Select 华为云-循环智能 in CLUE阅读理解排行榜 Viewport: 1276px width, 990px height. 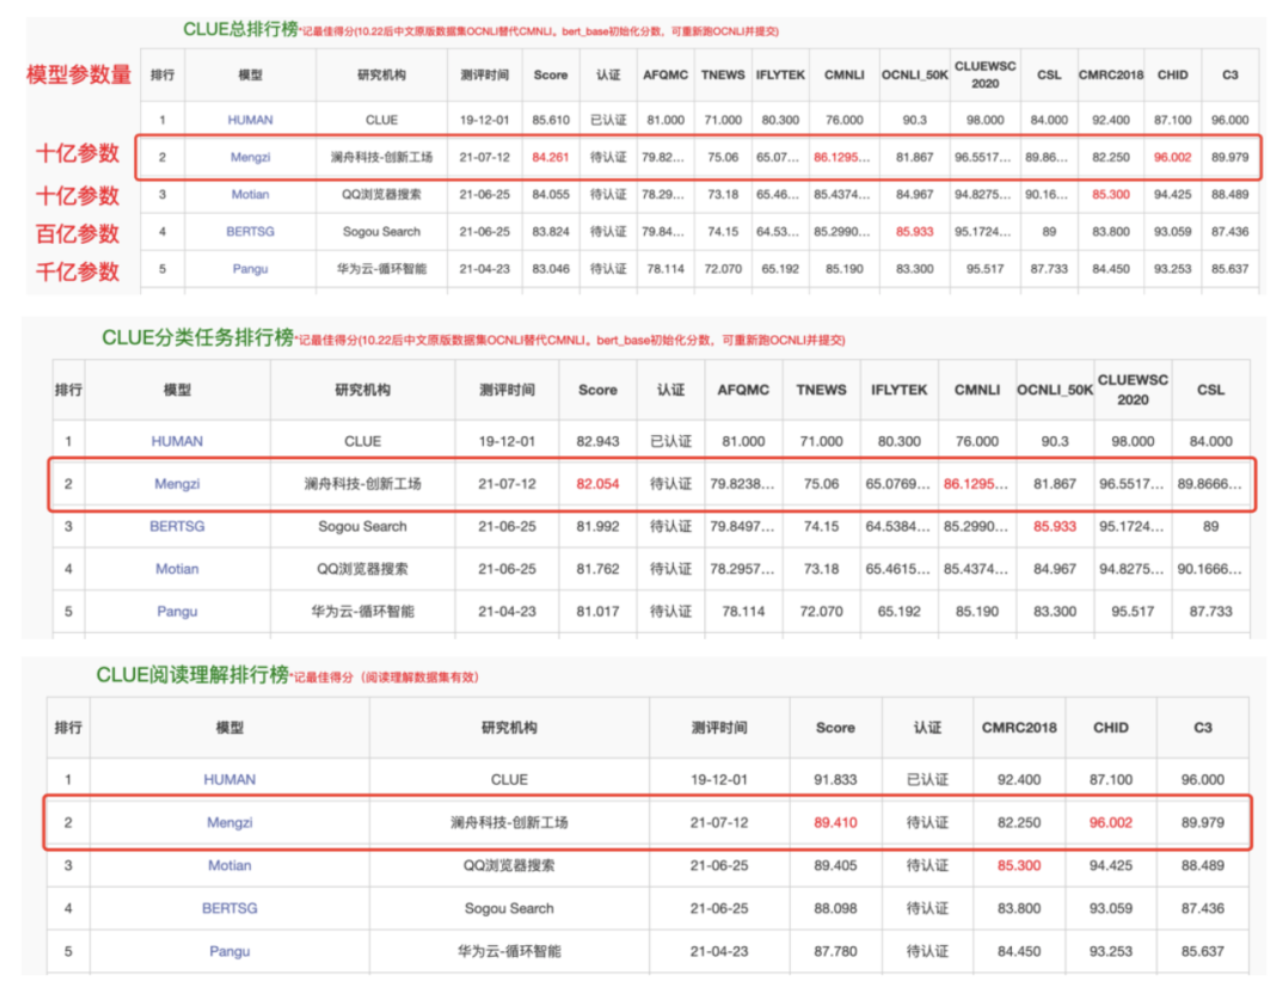pos(509,951)
